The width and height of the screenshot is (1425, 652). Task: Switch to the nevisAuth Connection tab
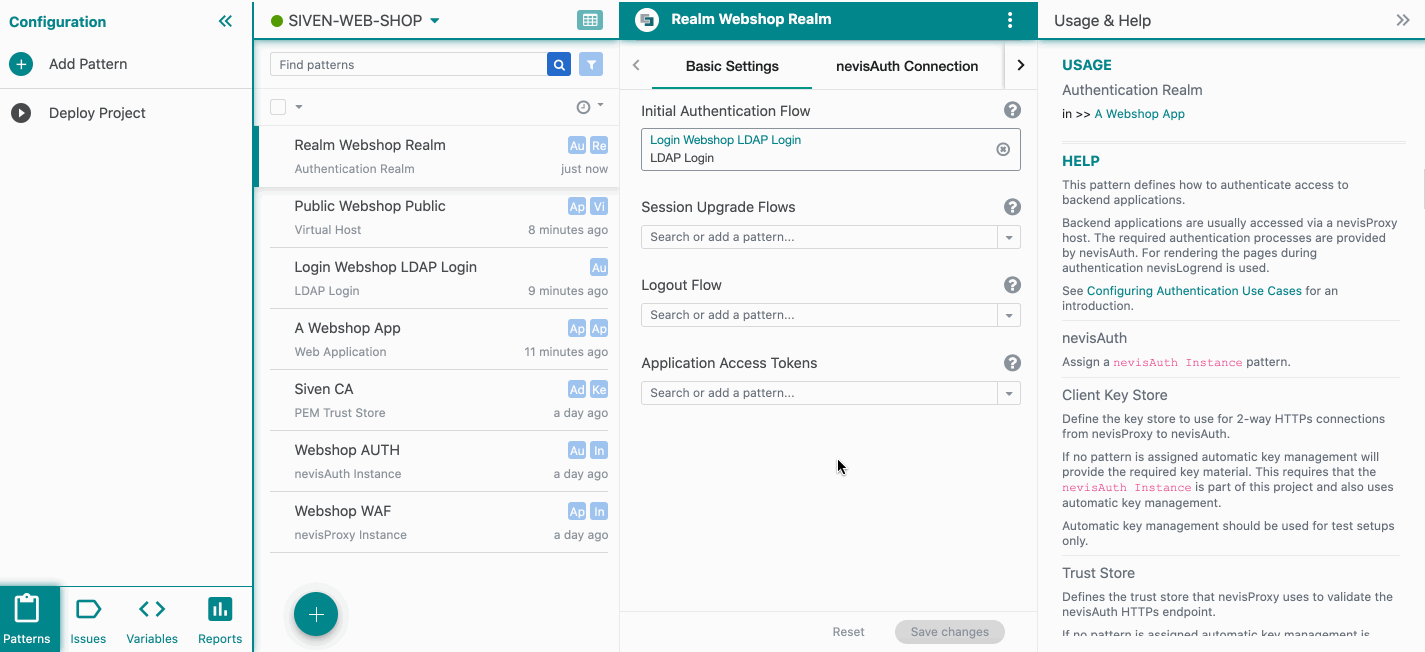[907, 66]
